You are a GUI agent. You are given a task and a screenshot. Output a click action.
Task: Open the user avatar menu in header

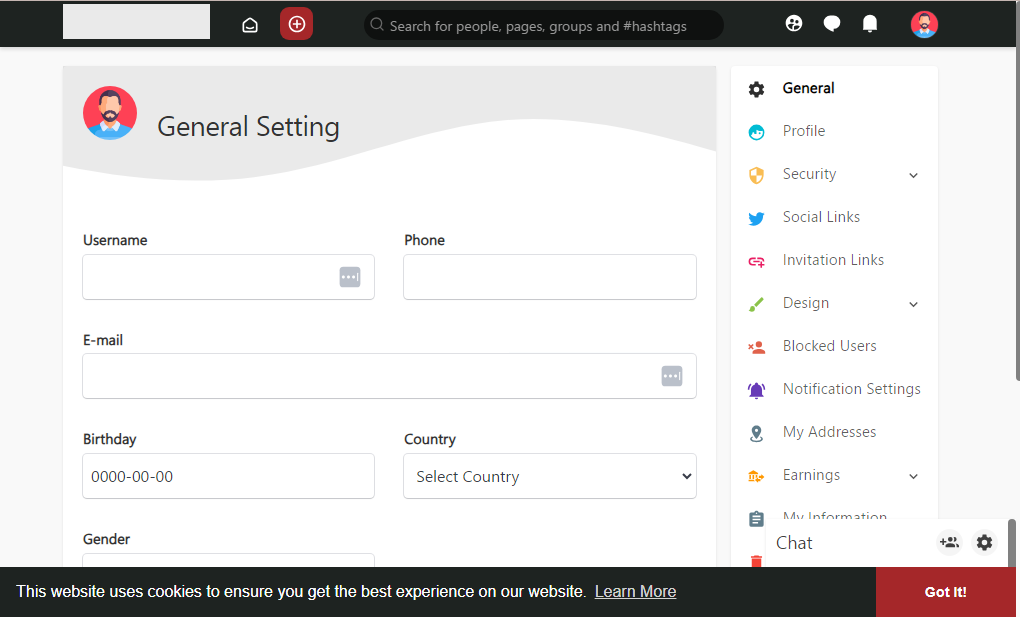924,25
